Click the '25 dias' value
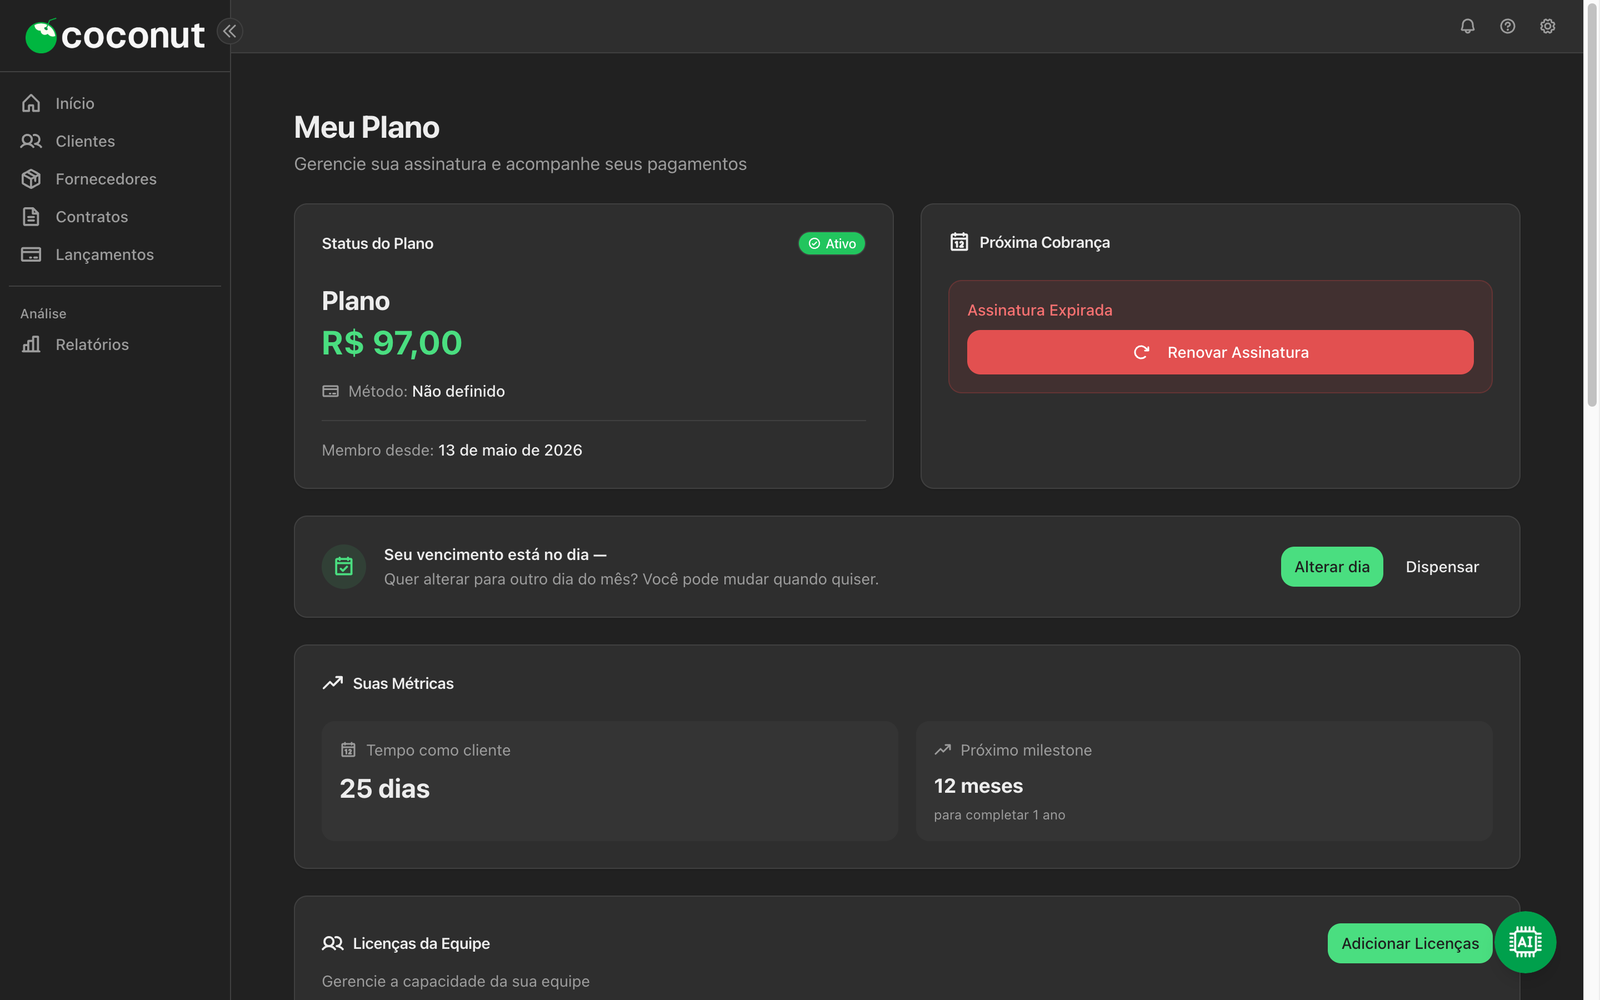The height and width of the screenshot is (1000, 1600). point(385,789)
